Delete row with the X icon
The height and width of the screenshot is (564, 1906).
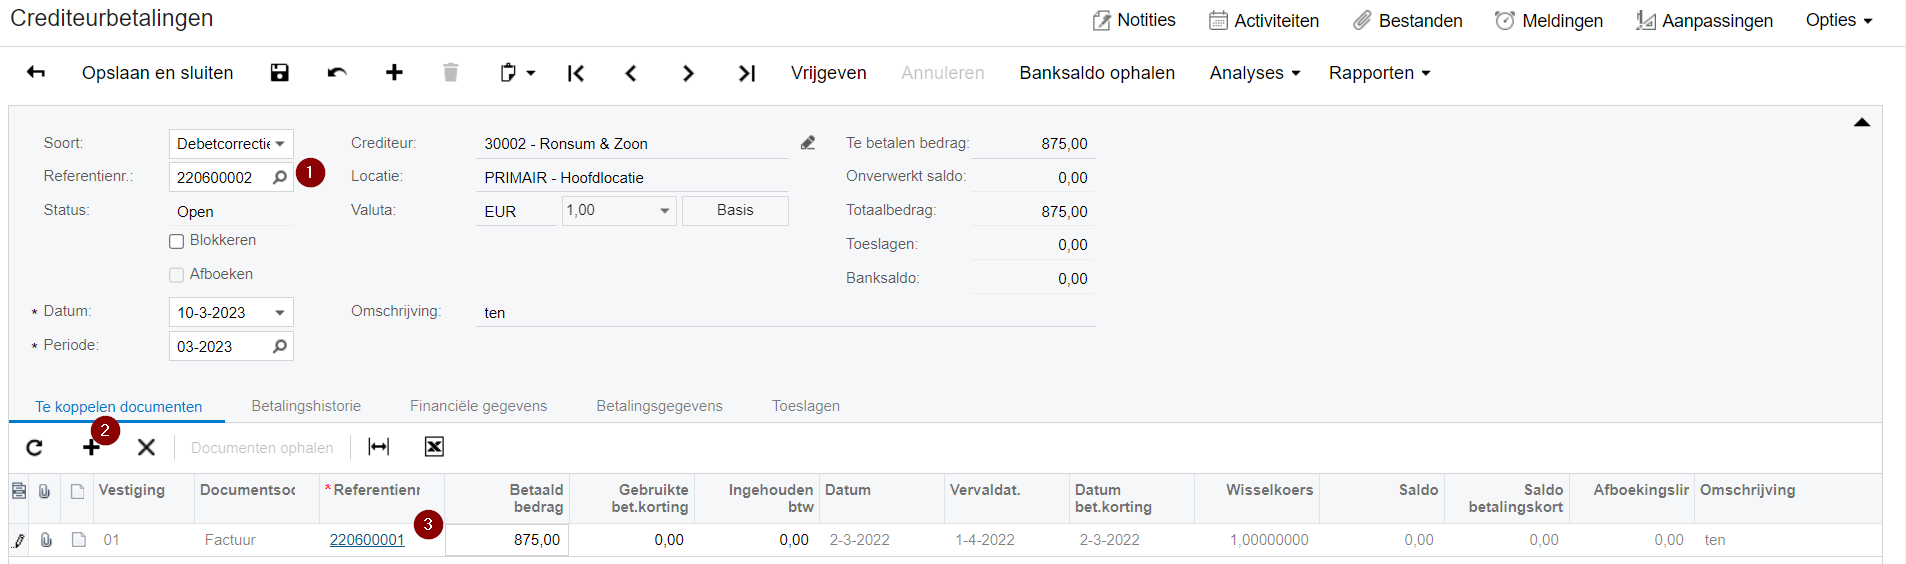146,447
